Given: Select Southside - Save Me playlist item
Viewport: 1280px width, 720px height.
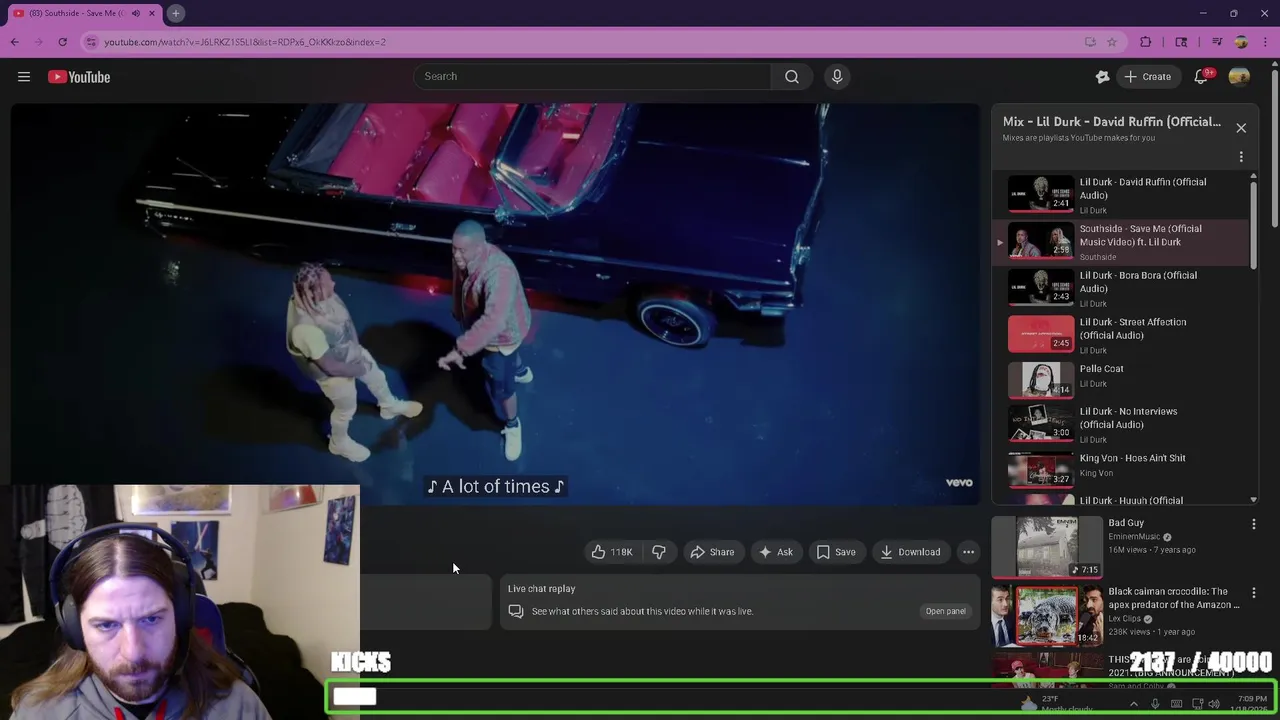Looking at the screenshot, I should pos(1121,242).
